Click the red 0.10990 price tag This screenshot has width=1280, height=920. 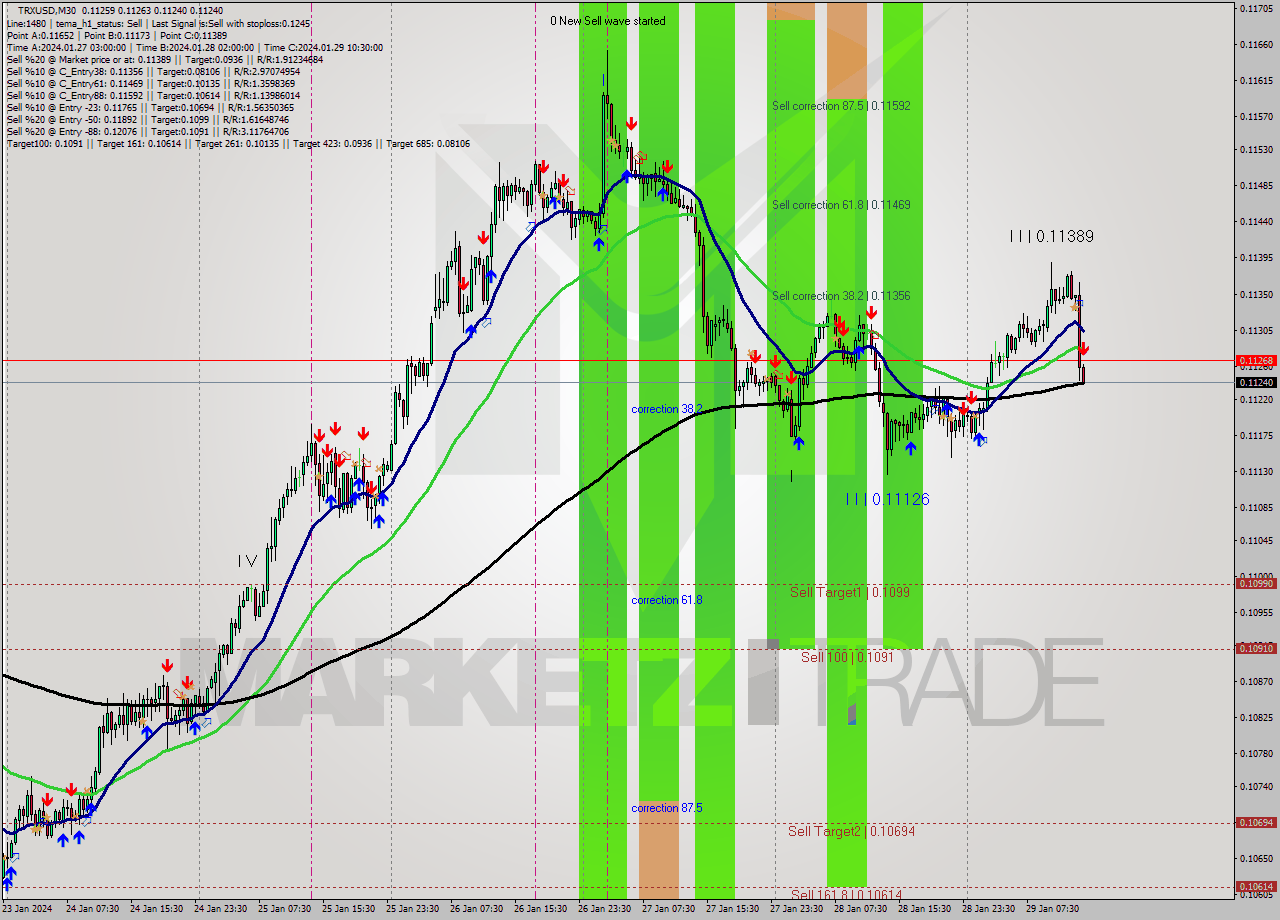click(1255, 584)
